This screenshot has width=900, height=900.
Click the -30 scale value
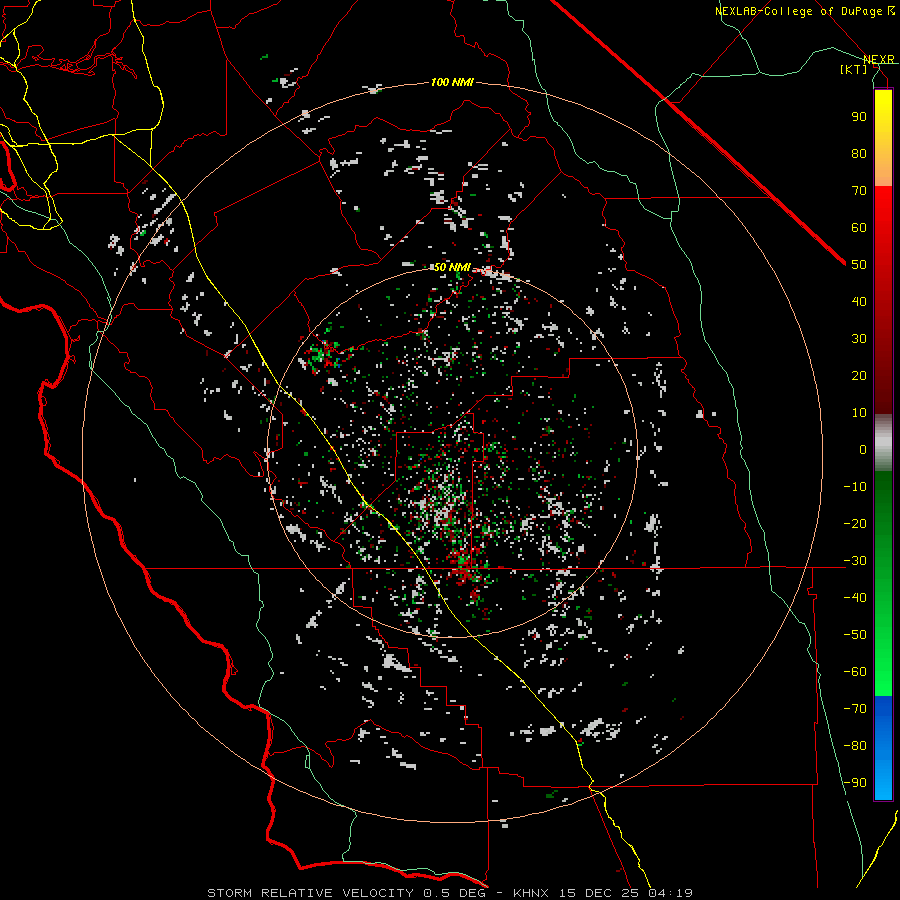click(x=855, y=561)
